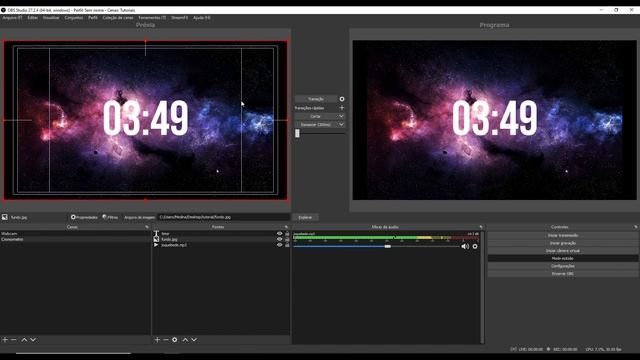The image size is (640, 360).
Task: Click the green audio level meter
Action: (386, 237)
